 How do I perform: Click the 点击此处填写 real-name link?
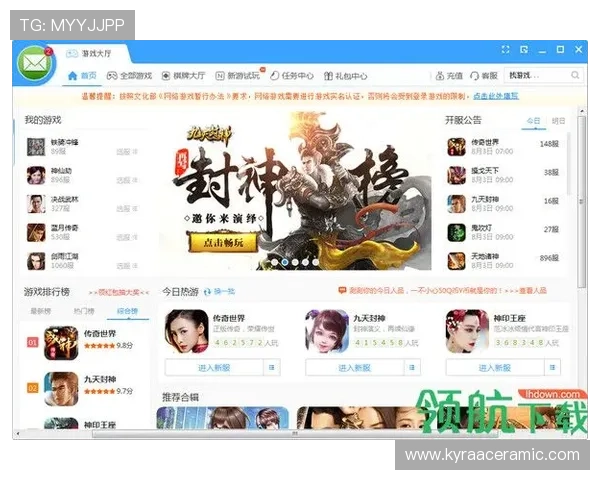pyautogui.click(x=496, y=96)
